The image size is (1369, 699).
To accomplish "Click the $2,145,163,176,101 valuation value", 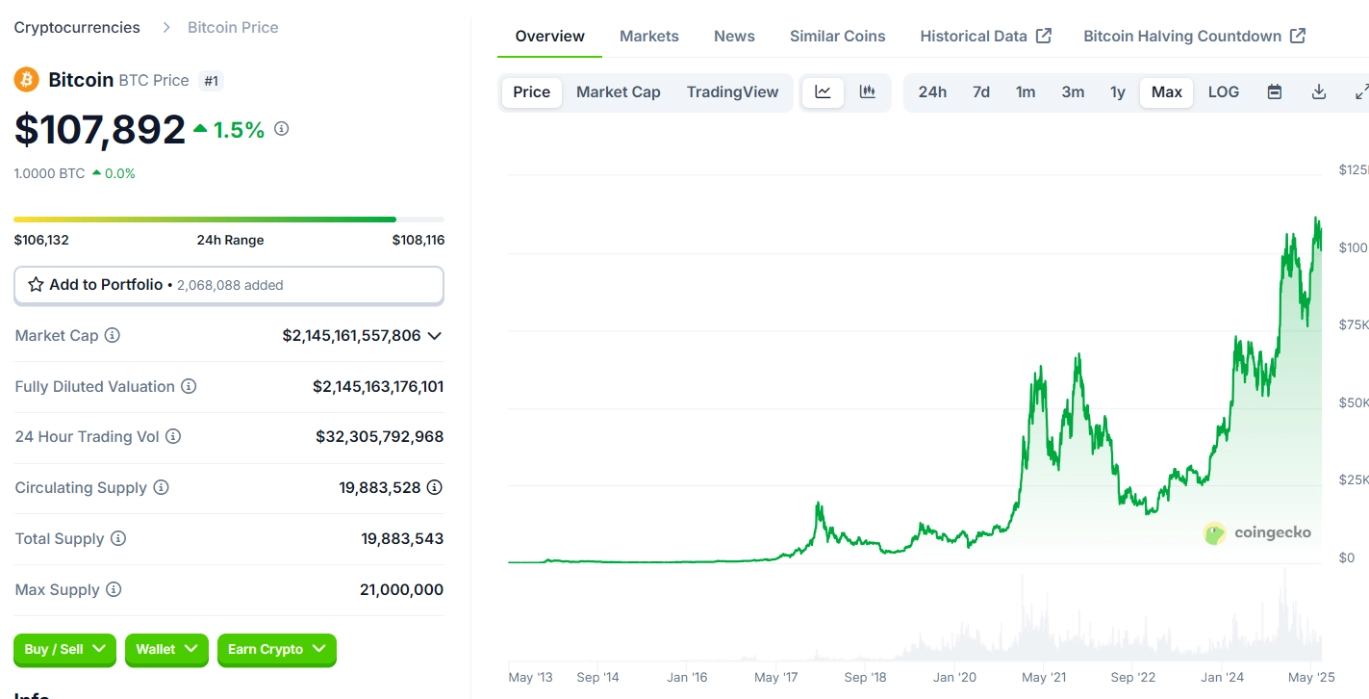I will coord(378,386).
